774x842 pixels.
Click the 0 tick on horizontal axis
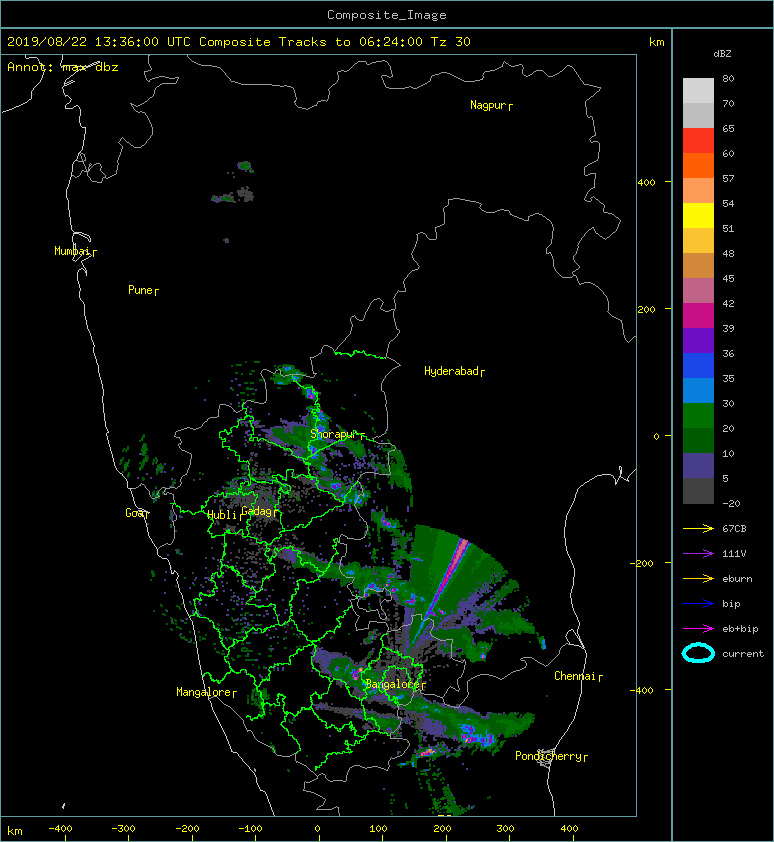coord(317,829)
